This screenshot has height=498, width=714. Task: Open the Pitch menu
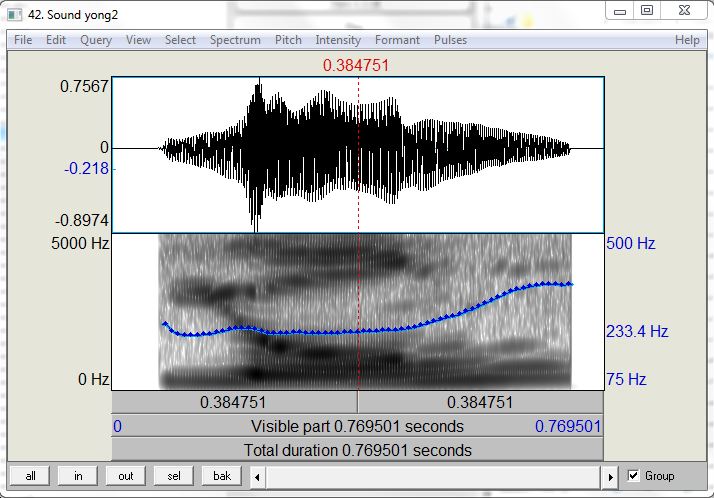(x=288, y=40)
